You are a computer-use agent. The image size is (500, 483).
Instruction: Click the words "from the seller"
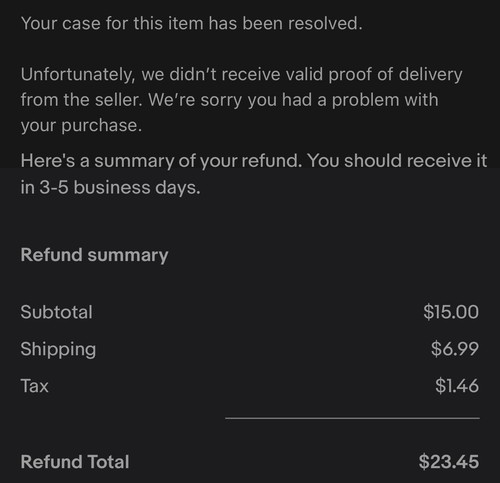point(81,100)
